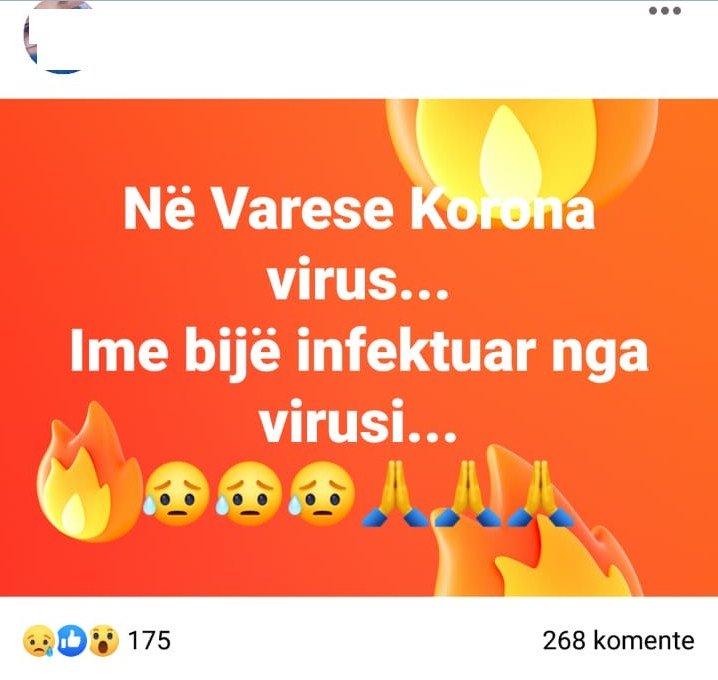Click the leftmost crying face emoji

[176, 494]
